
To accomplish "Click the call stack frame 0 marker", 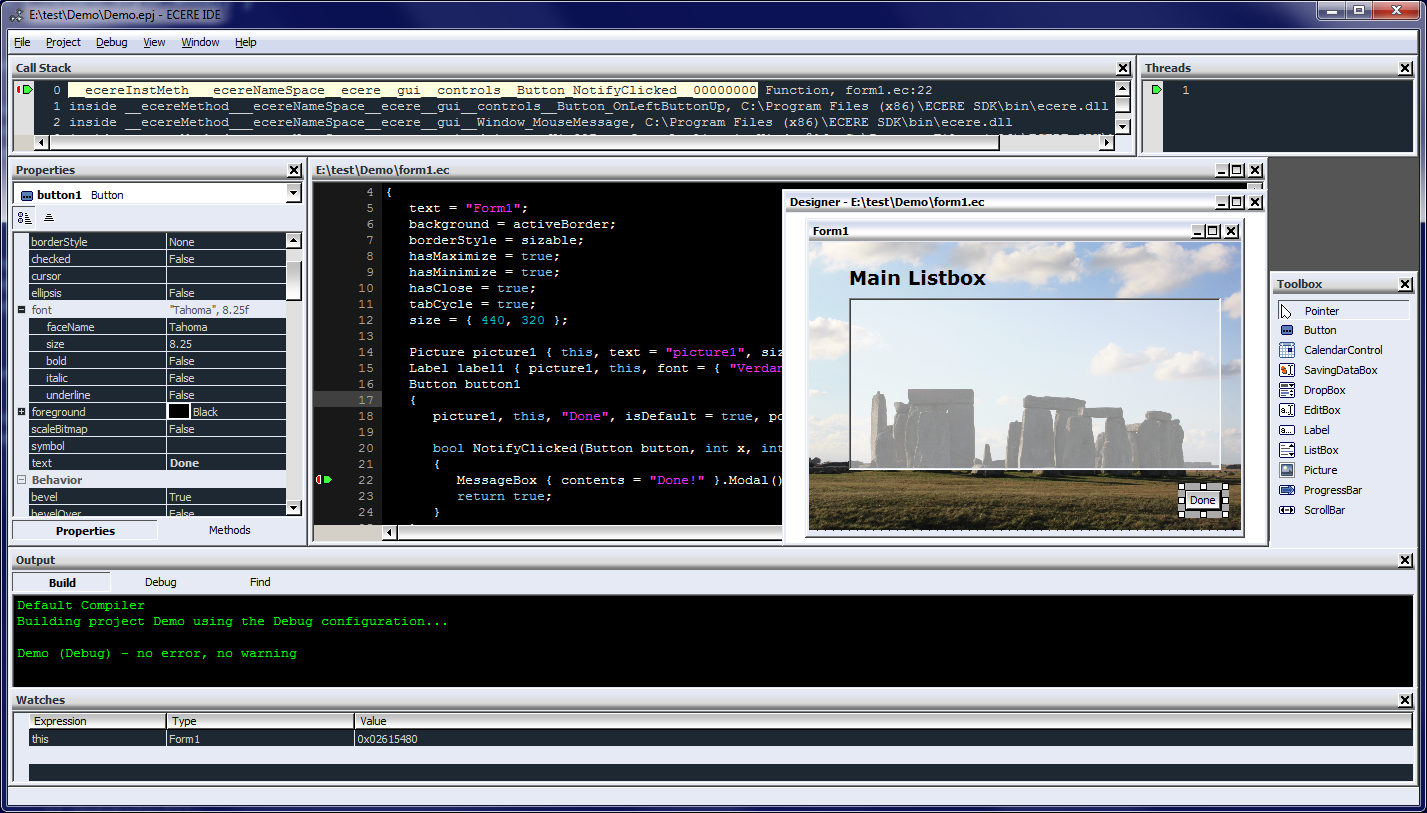I will coord(25,90).
